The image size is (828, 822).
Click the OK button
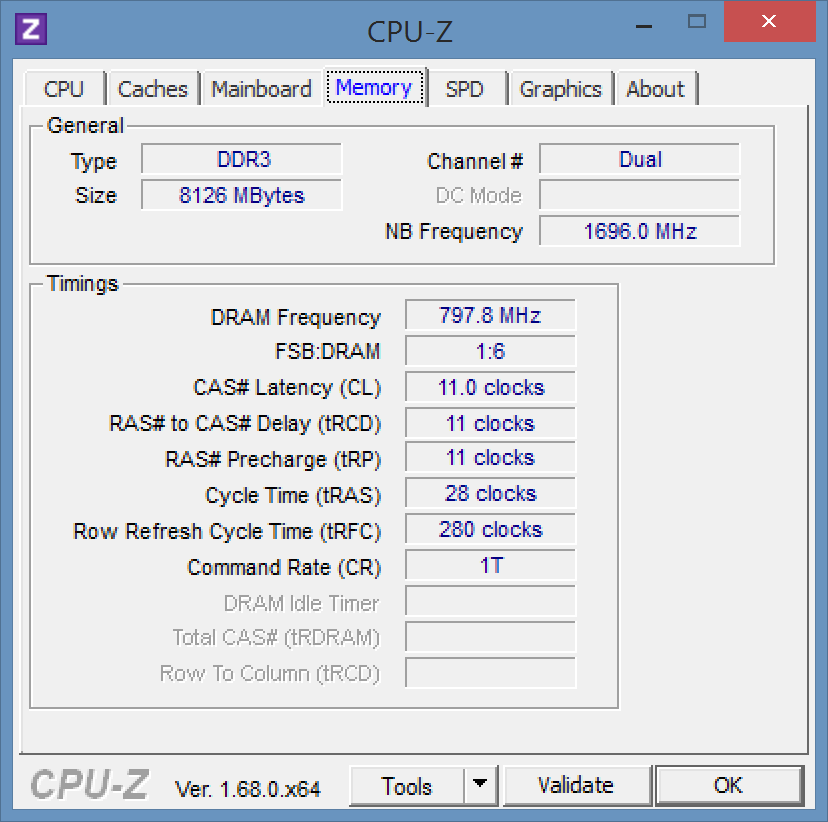pos(729,786)
